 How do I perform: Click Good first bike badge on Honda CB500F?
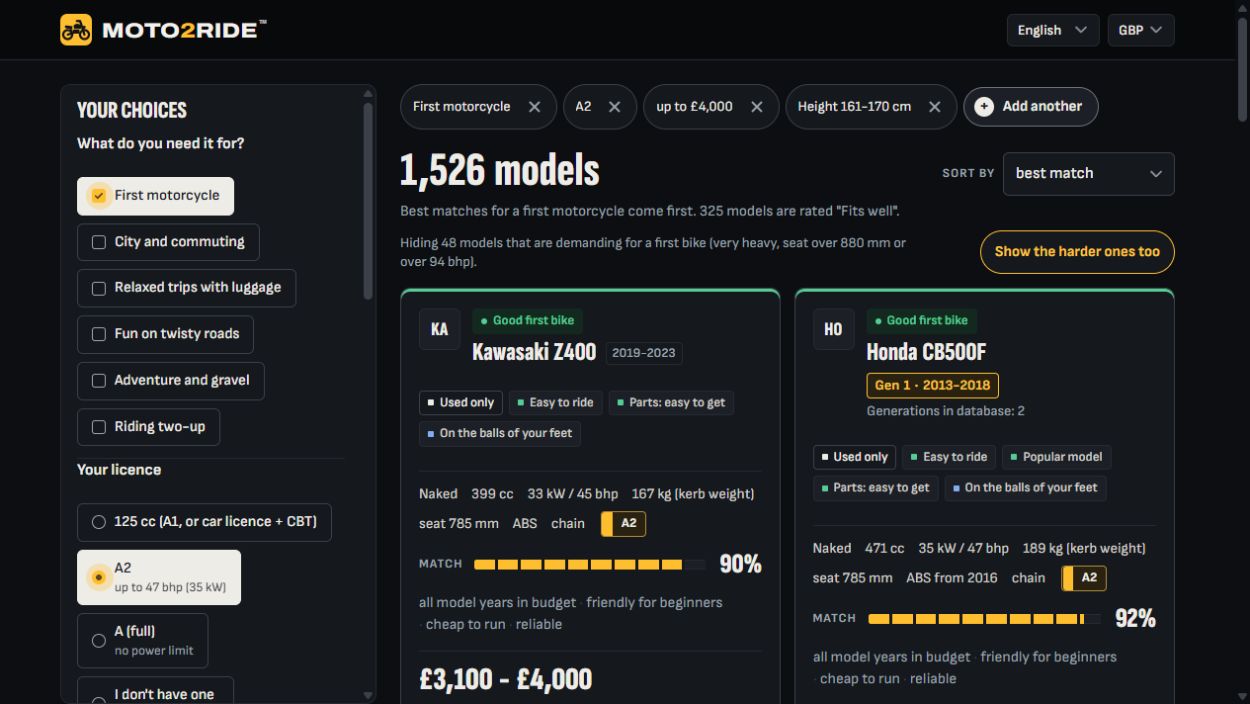click(x=922, y=320)
